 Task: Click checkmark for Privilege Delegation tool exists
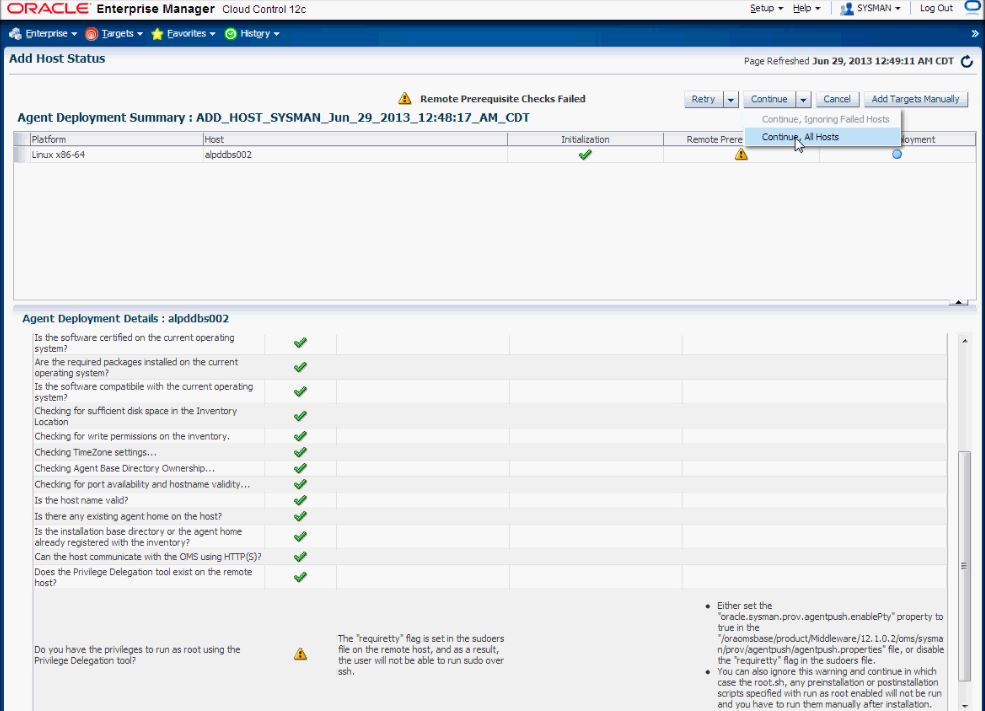click(300, 577)
